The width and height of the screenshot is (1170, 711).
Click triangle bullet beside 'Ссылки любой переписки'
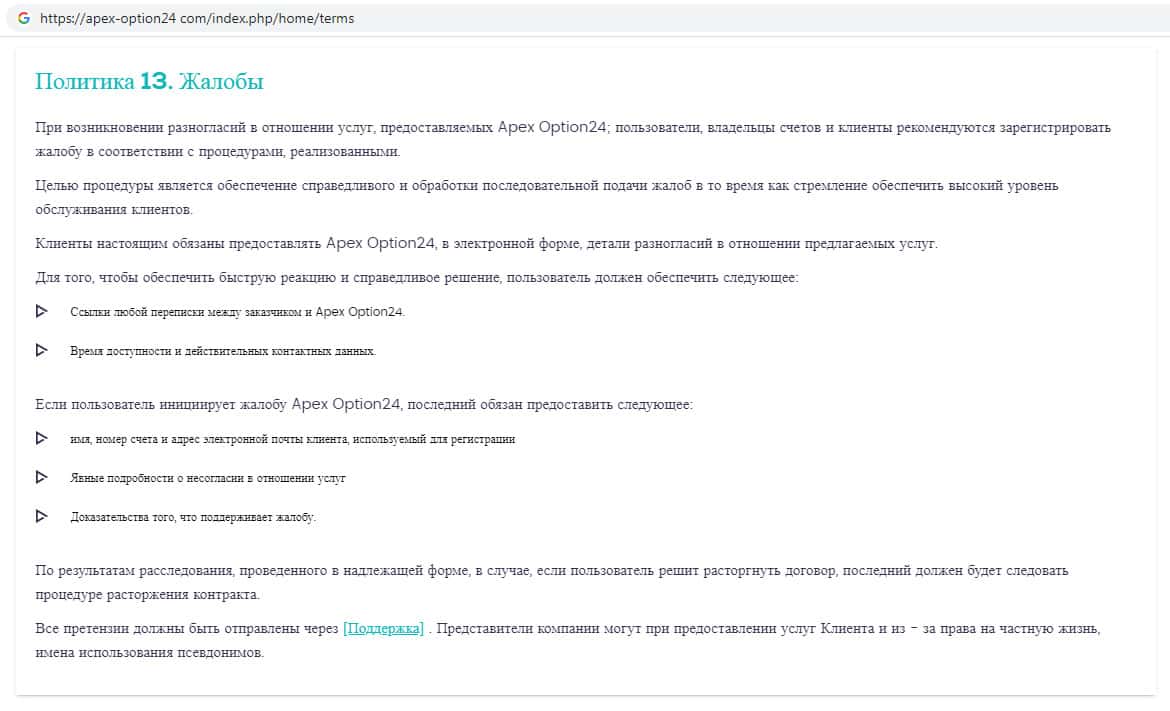click(42, 311)
